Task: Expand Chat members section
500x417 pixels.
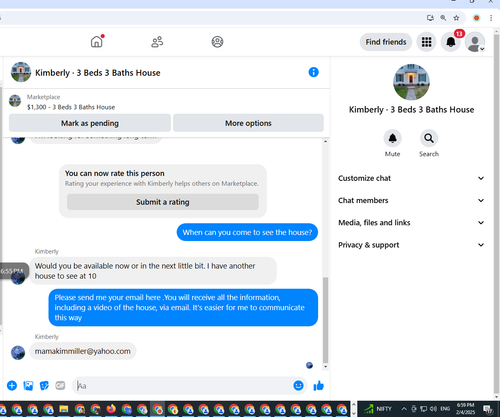Action: pos(411,200)
